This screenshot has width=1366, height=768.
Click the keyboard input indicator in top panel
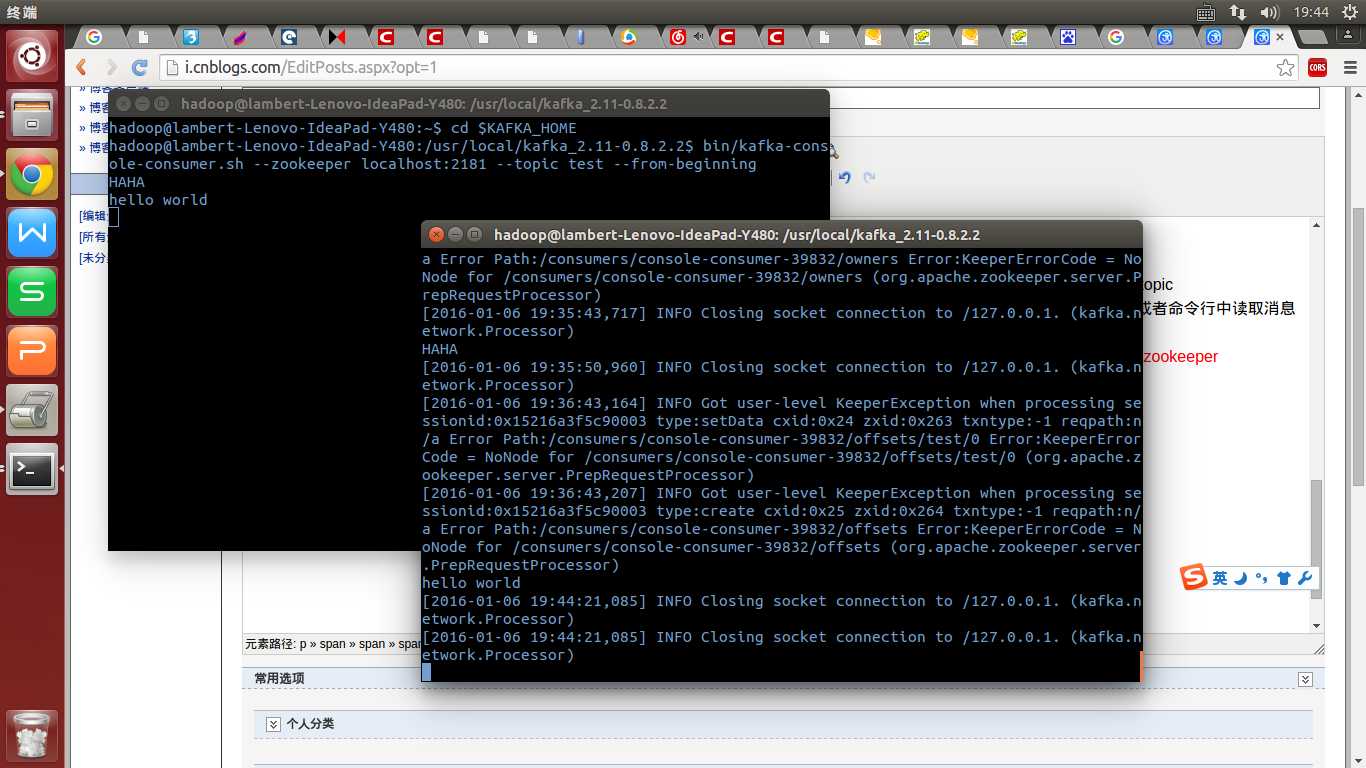pyautogui.click(x=1205, y=12)
